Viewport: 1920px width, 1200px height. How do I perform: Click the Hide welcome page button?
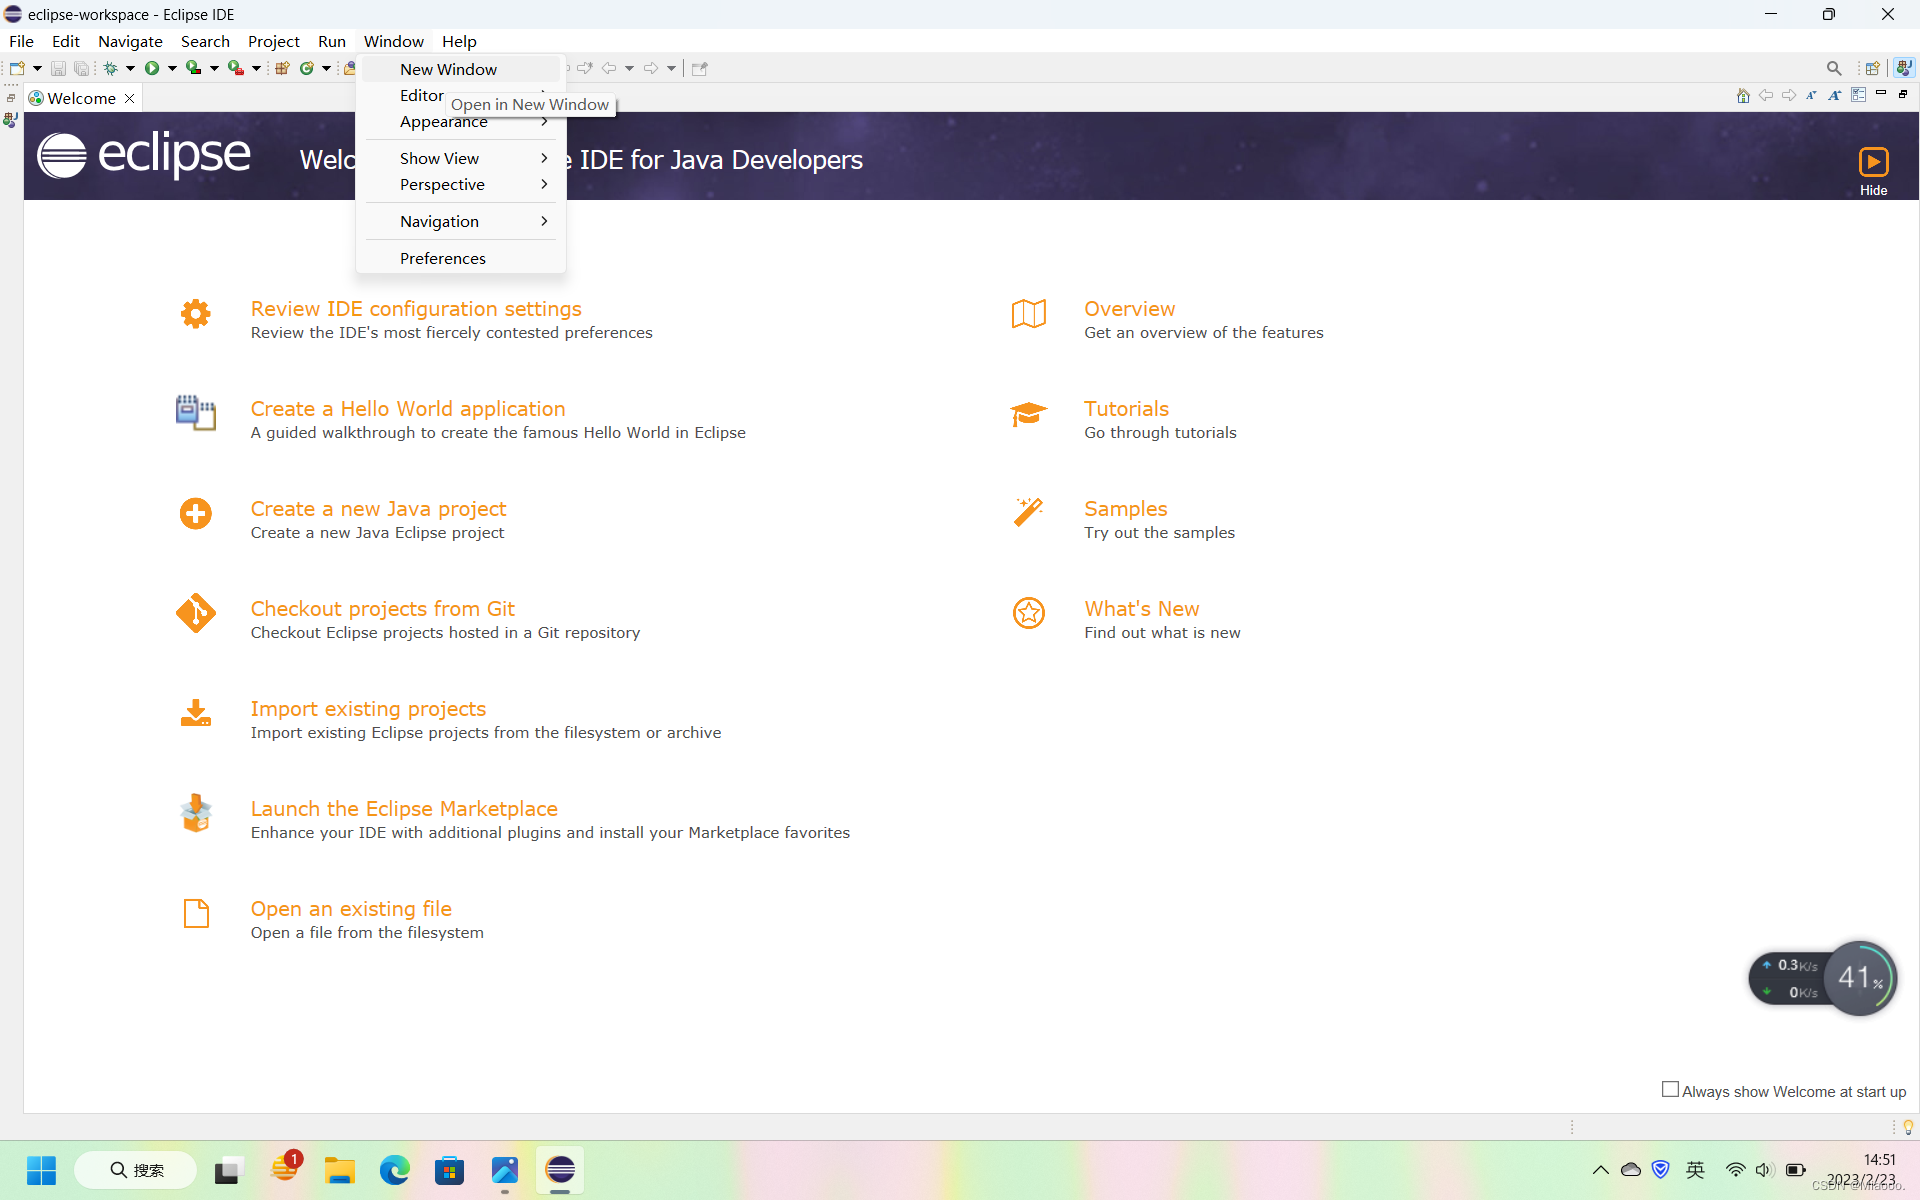click(x=1873, y=171)
